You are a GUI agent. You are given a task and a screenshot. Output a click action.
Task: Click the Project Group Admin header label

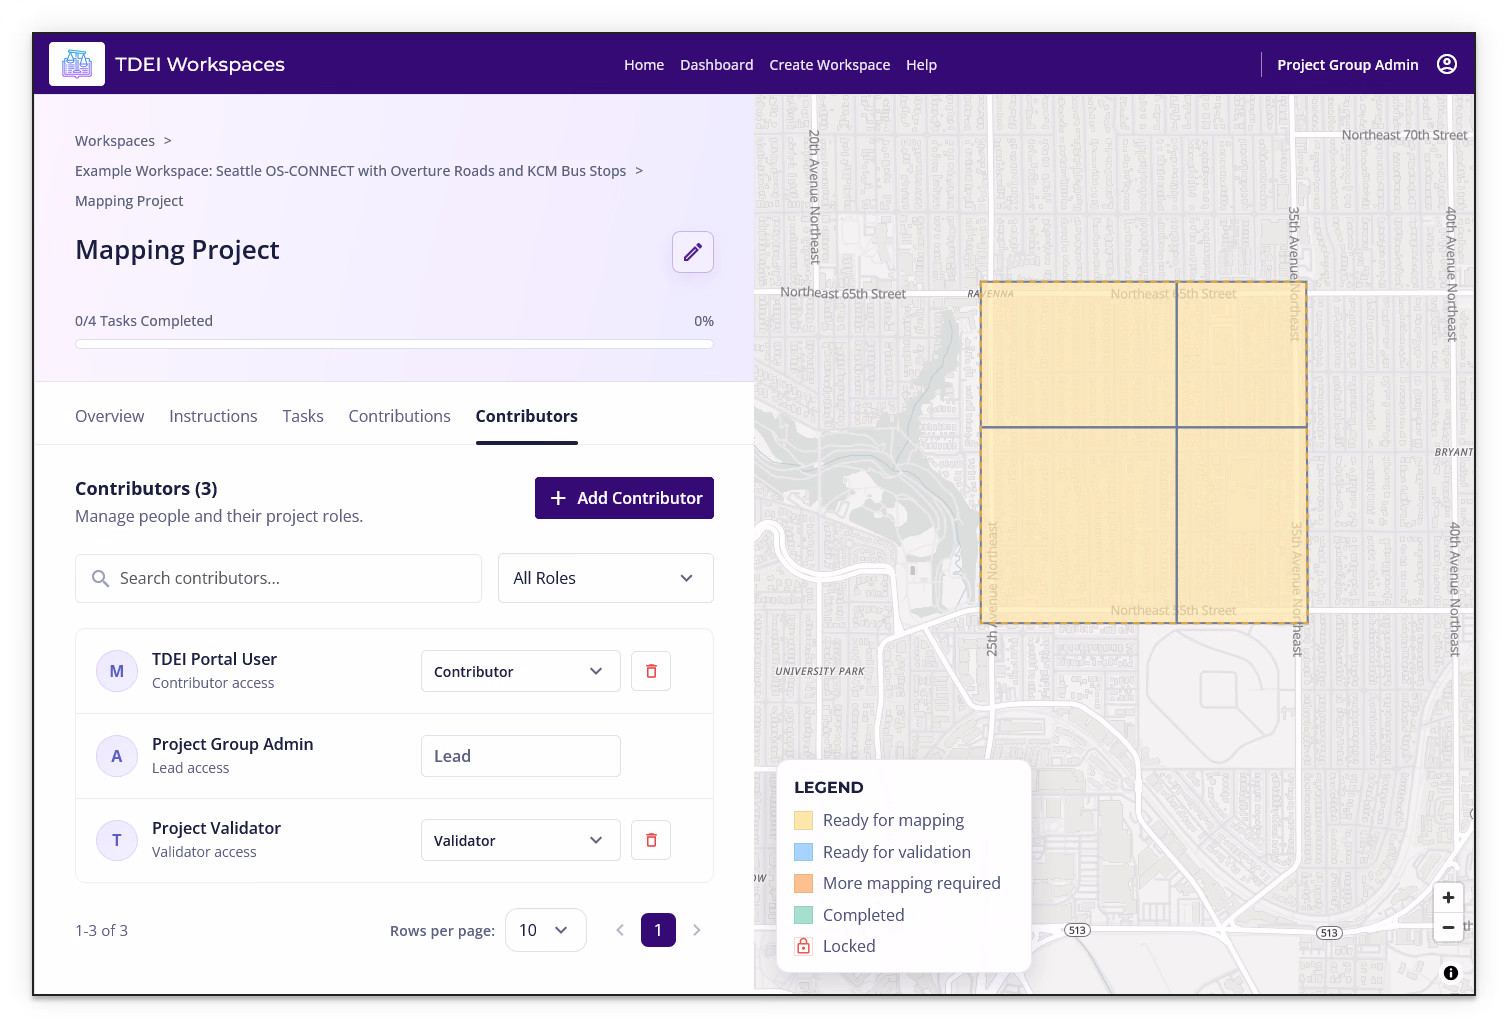point(1348,65)
